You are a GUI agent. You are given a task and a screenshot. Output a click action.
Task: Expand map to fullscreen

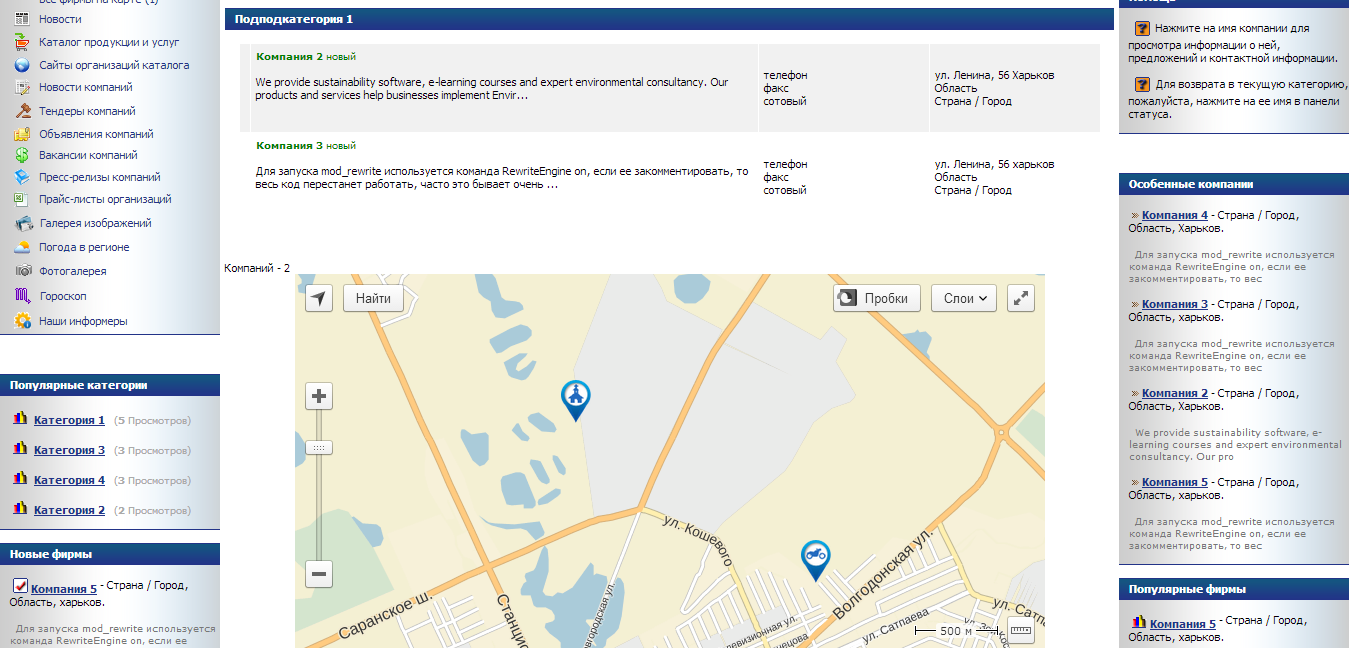tap(1020, 298)
